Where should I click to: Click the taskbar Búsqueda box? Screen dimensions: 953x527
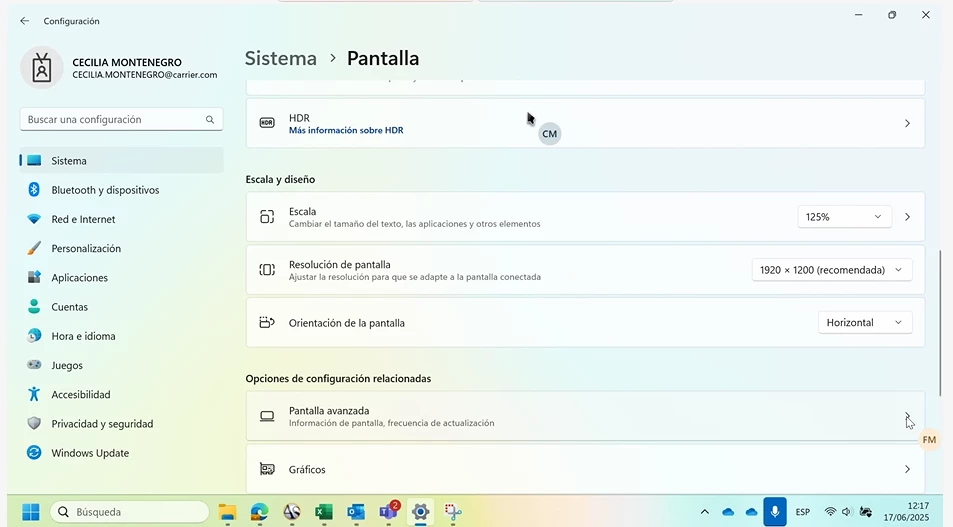click(129, 512)
